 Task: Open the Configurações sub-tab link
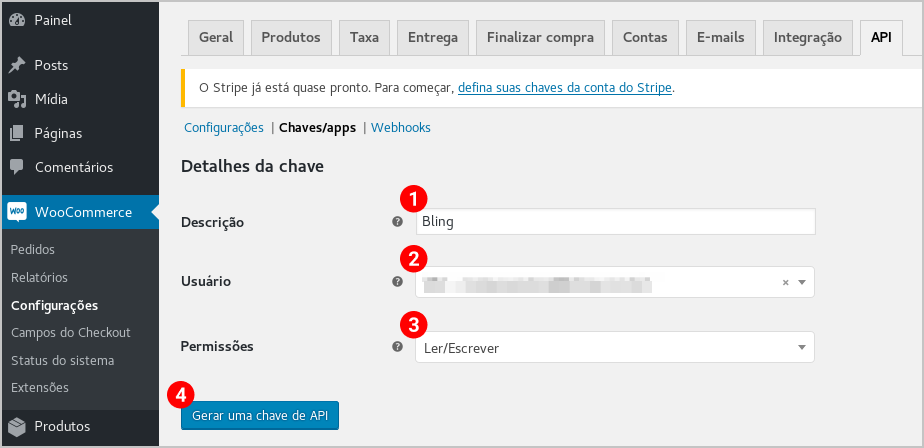click(224, 127)
